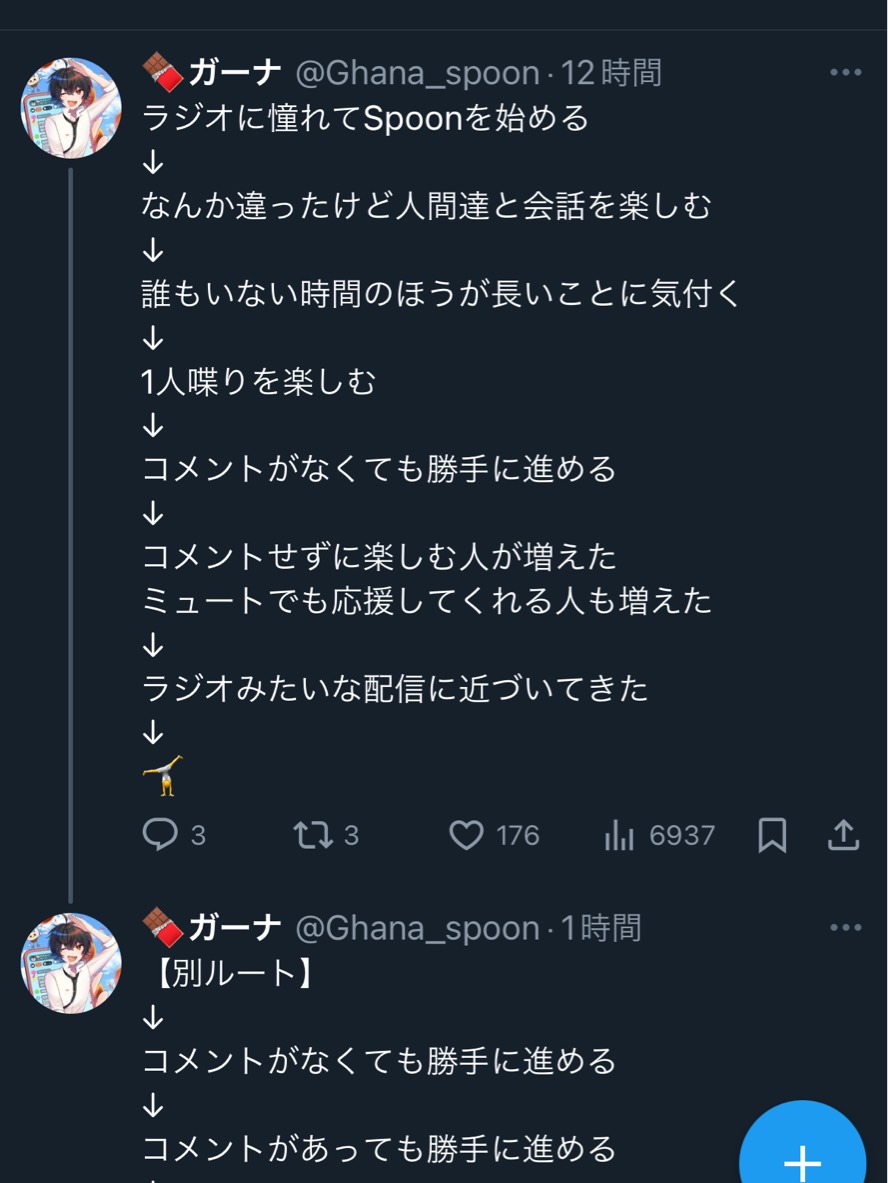View analytics showing 6937 impressions

coord(620,834)
